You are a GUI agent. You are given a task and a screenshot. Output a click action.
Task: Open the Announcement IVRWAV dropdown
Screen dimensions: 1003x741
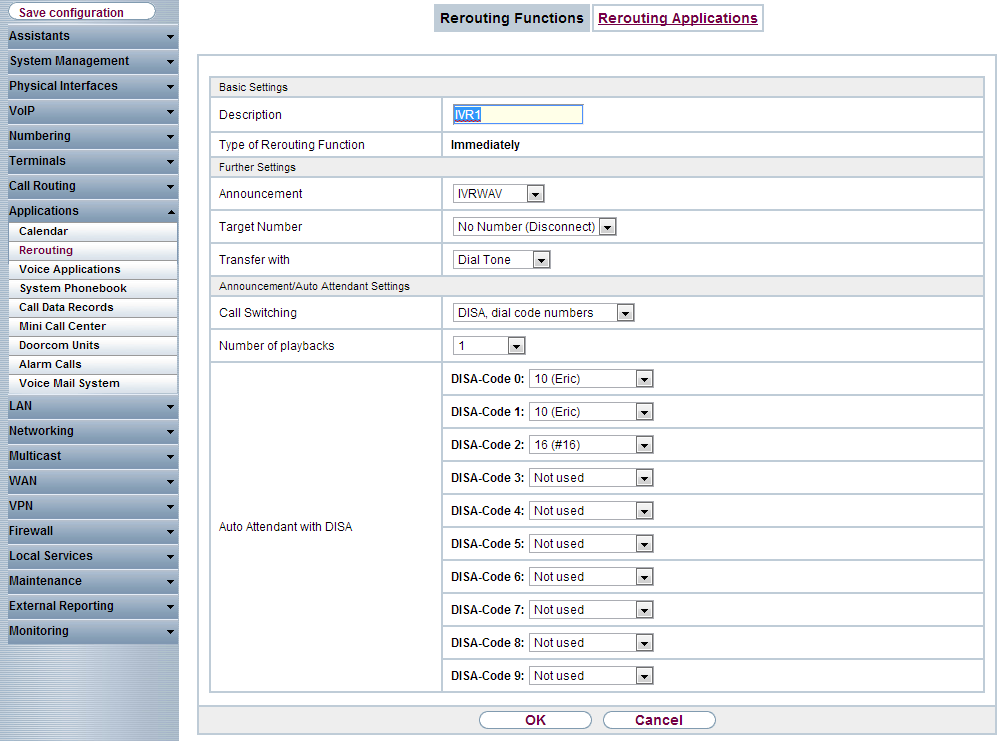(498, 194)
